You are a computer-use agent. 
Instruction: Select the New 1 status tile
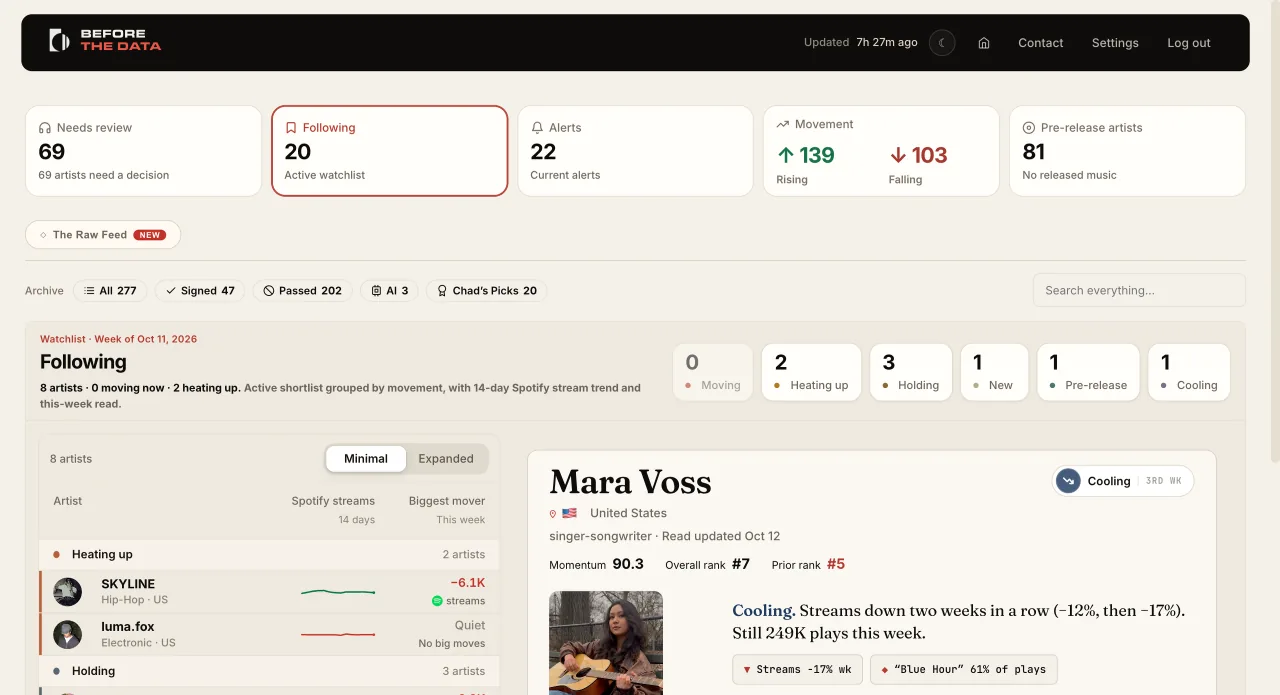994,372
